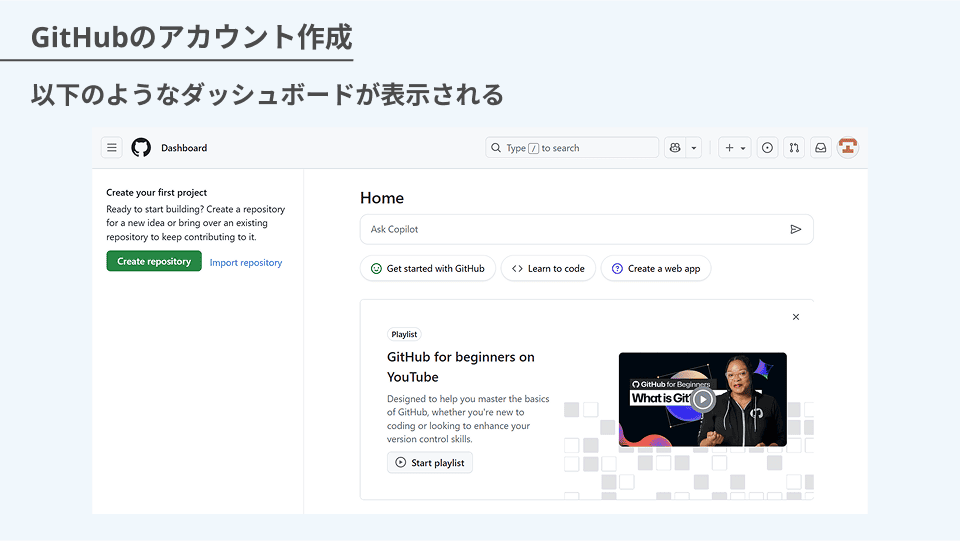The image size is (960, 541).
Task: Click the play icon on video thumbnail
Action: (x=703, y=400)
